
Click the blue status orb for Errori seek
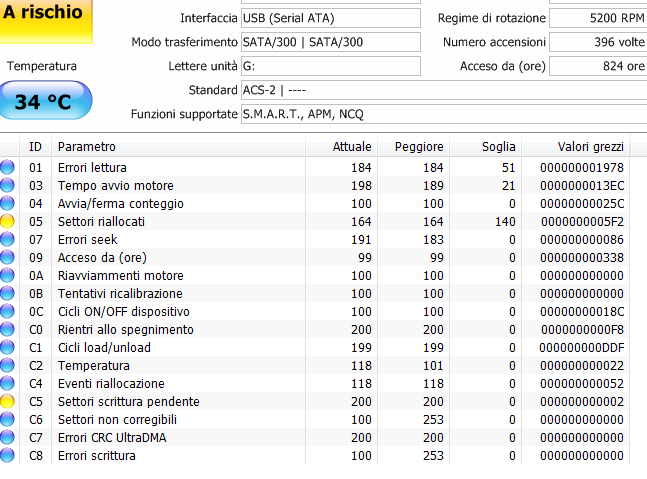(8, 239)
